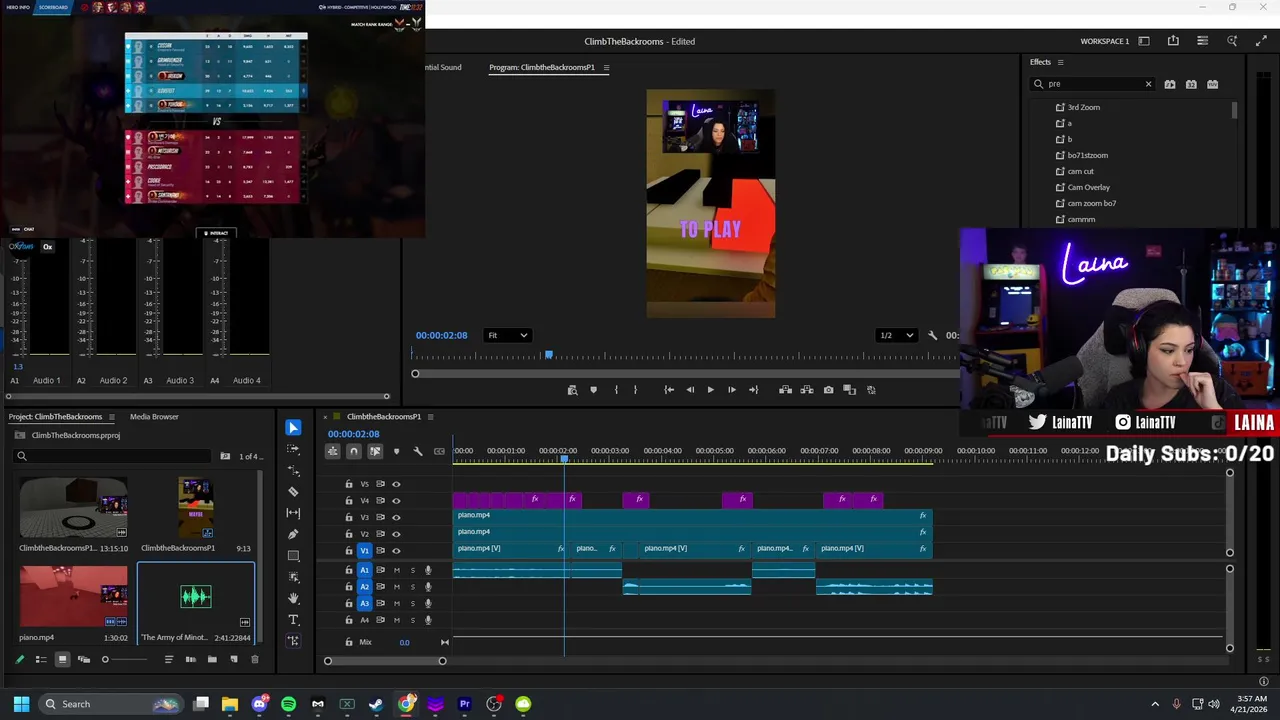Switch Project panel to freeform view

[83, 659]
